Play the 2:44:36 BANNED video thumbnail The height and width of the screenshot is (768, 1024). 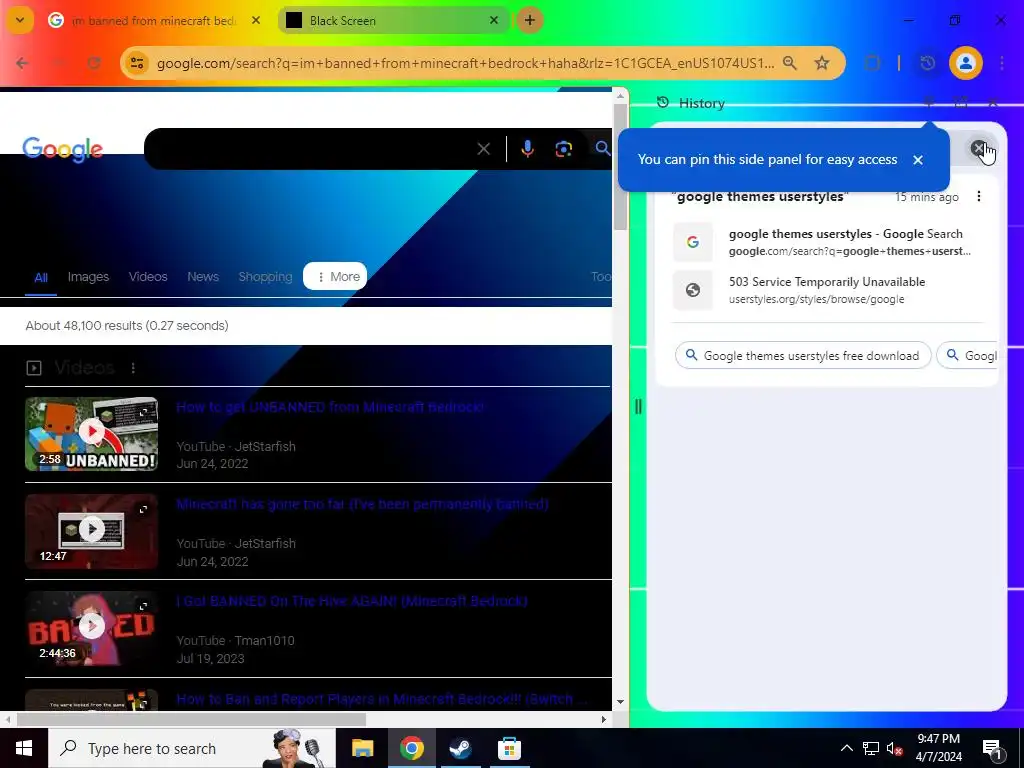point(91,628)
